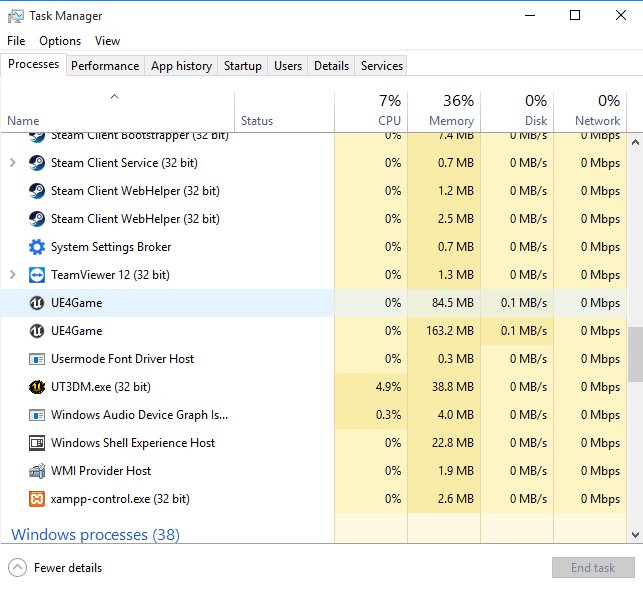Select the UT3DM.exe (32 bit) row
643x592 pixels.
314,387
